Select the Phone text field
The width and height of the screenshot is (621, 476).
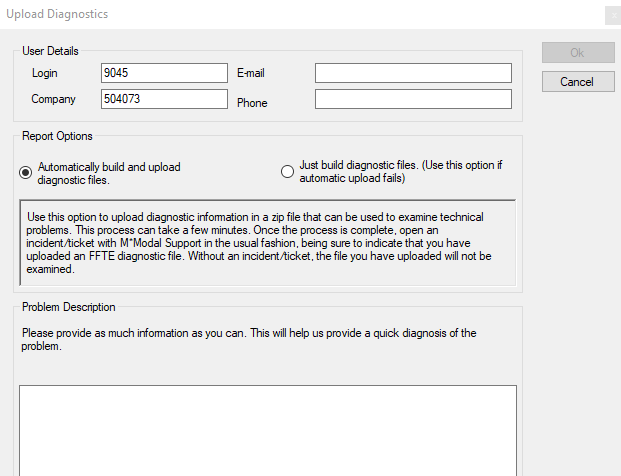(413, 99)
